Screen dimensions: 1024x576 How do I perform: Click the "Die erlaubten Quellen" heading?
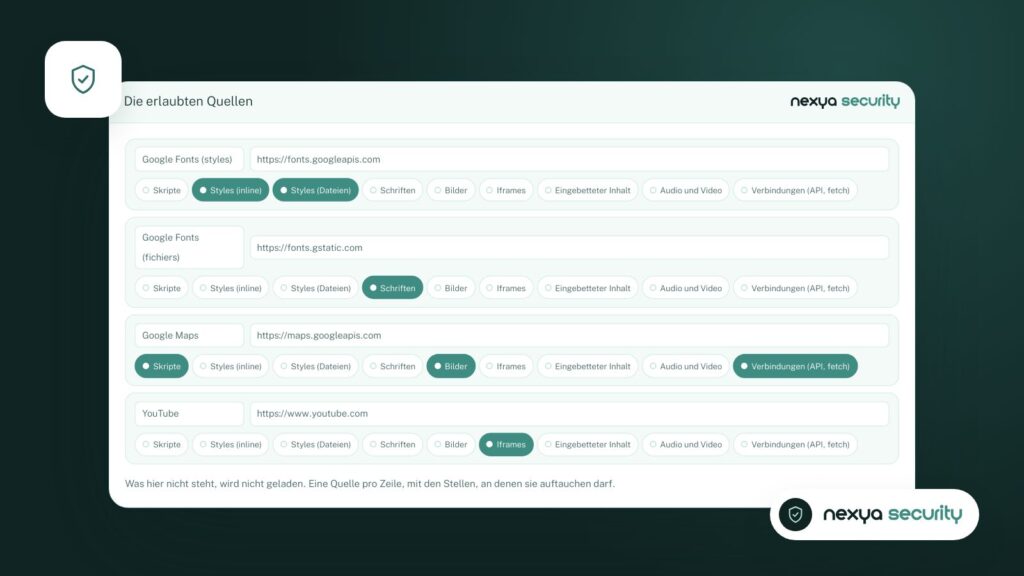pyautogui.click(x=188, y=101)
